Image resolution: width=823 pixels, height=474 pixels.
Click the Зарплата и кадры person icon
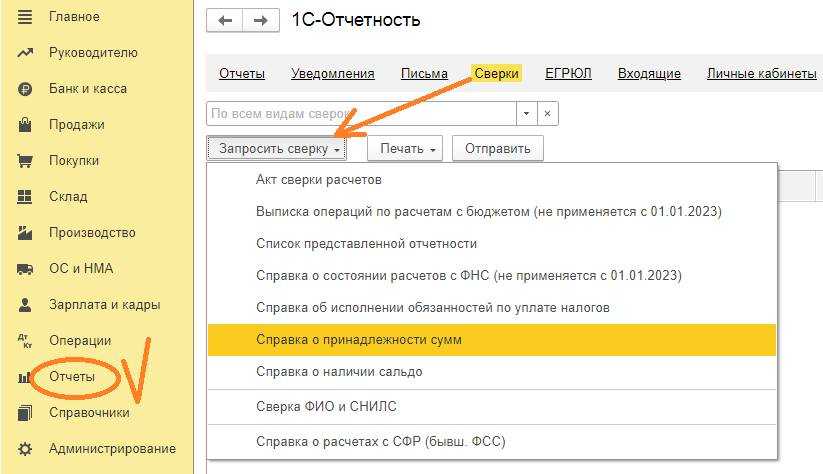click(25, 305)
